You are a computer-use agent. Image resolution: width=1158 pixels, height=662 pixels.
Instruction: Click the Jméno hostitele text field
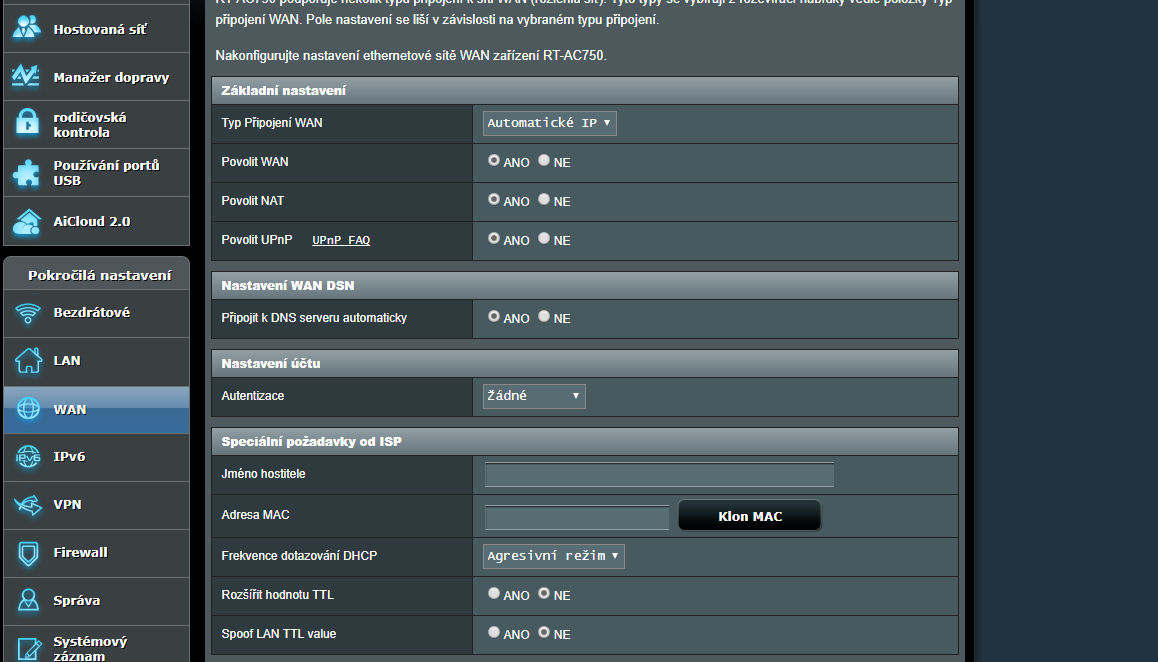(x=659, y=474)
